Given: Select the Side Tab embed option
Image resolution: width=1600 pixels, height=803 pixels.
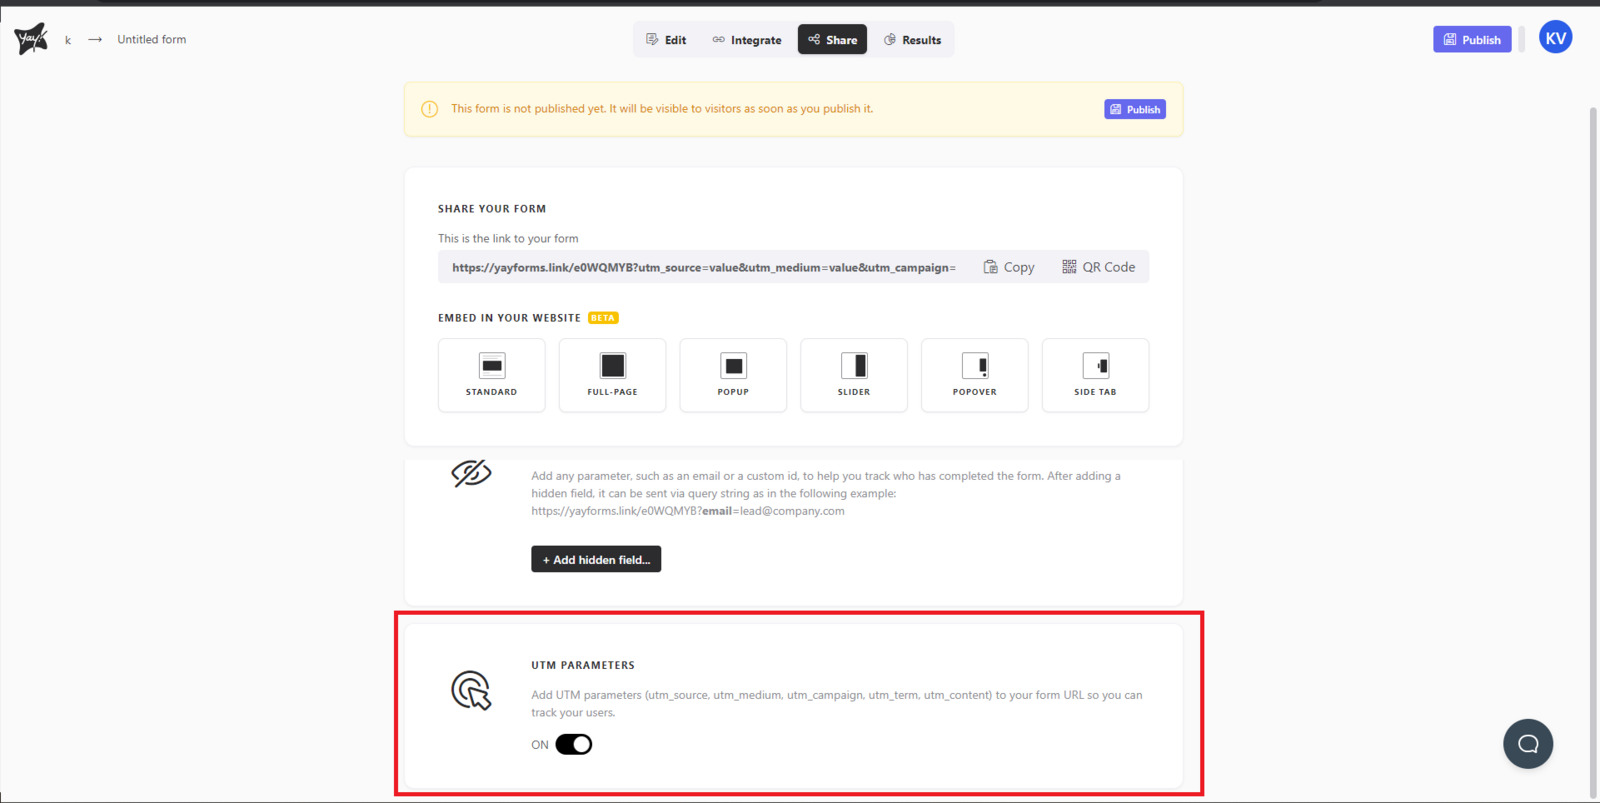Looking at the screenshot, I should click(1095, 375).
